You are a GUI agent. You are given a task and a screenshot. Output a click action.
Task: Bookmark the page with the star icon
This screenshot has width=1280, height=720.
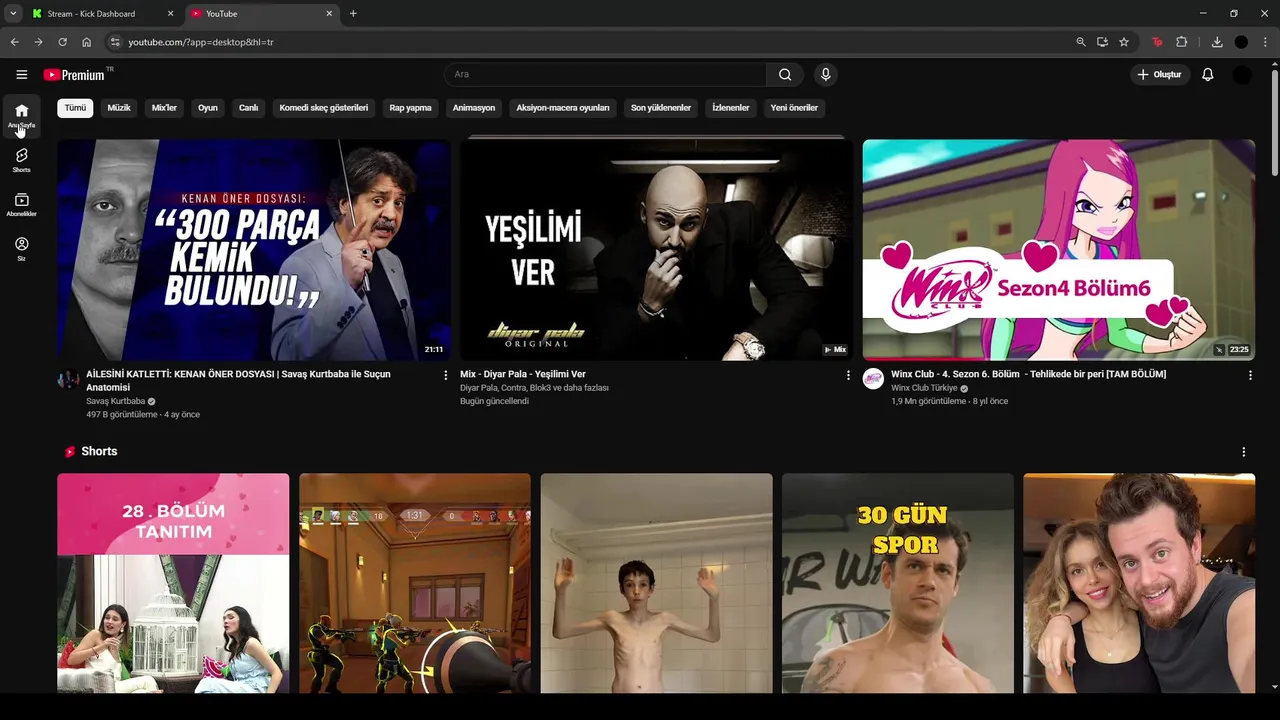coord(1124,42)
